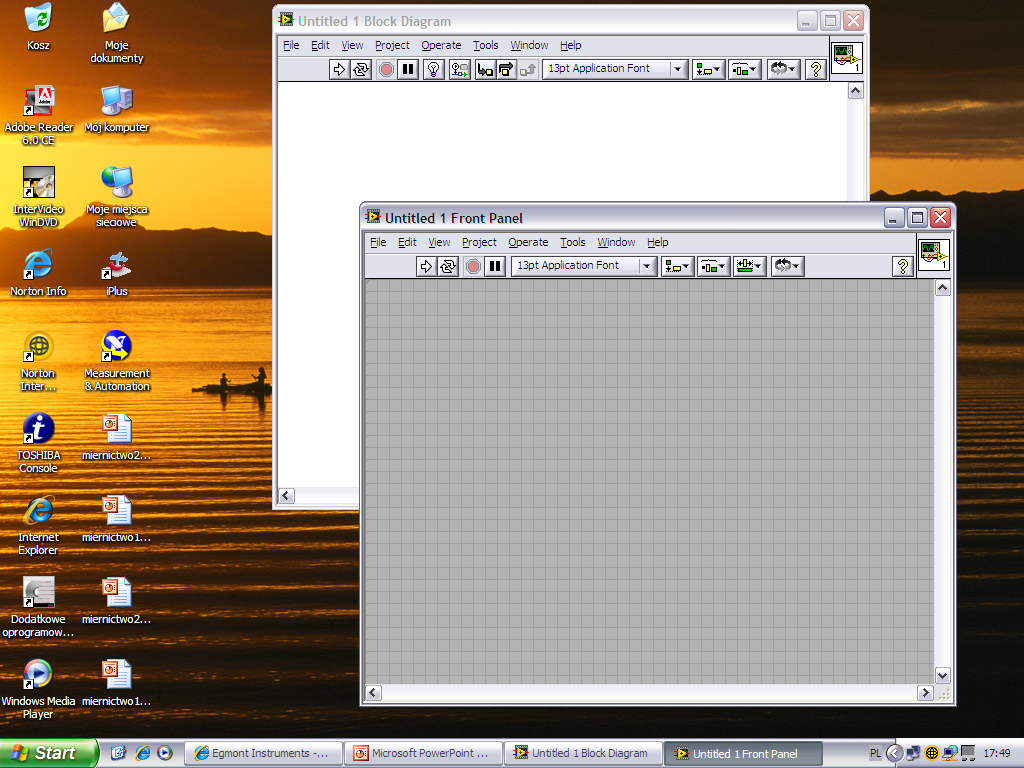Click Run Continuously in Block Diagram toolbar

click(361, 69)
